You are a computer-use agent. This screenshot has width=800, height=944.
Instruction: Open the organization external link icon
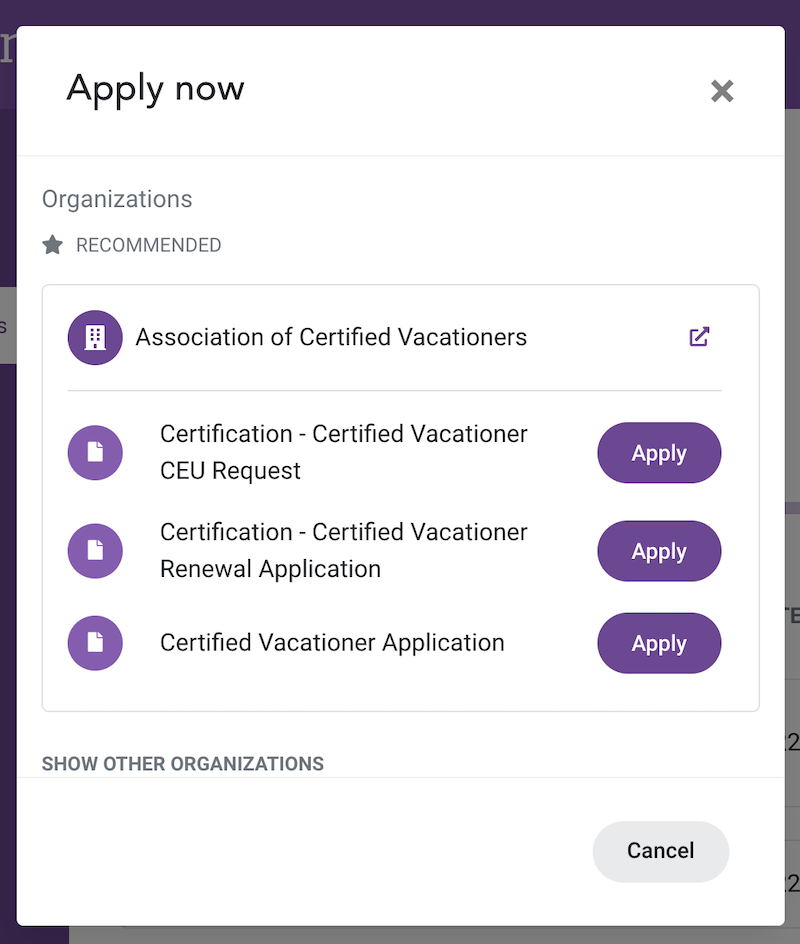pos(699,337)
